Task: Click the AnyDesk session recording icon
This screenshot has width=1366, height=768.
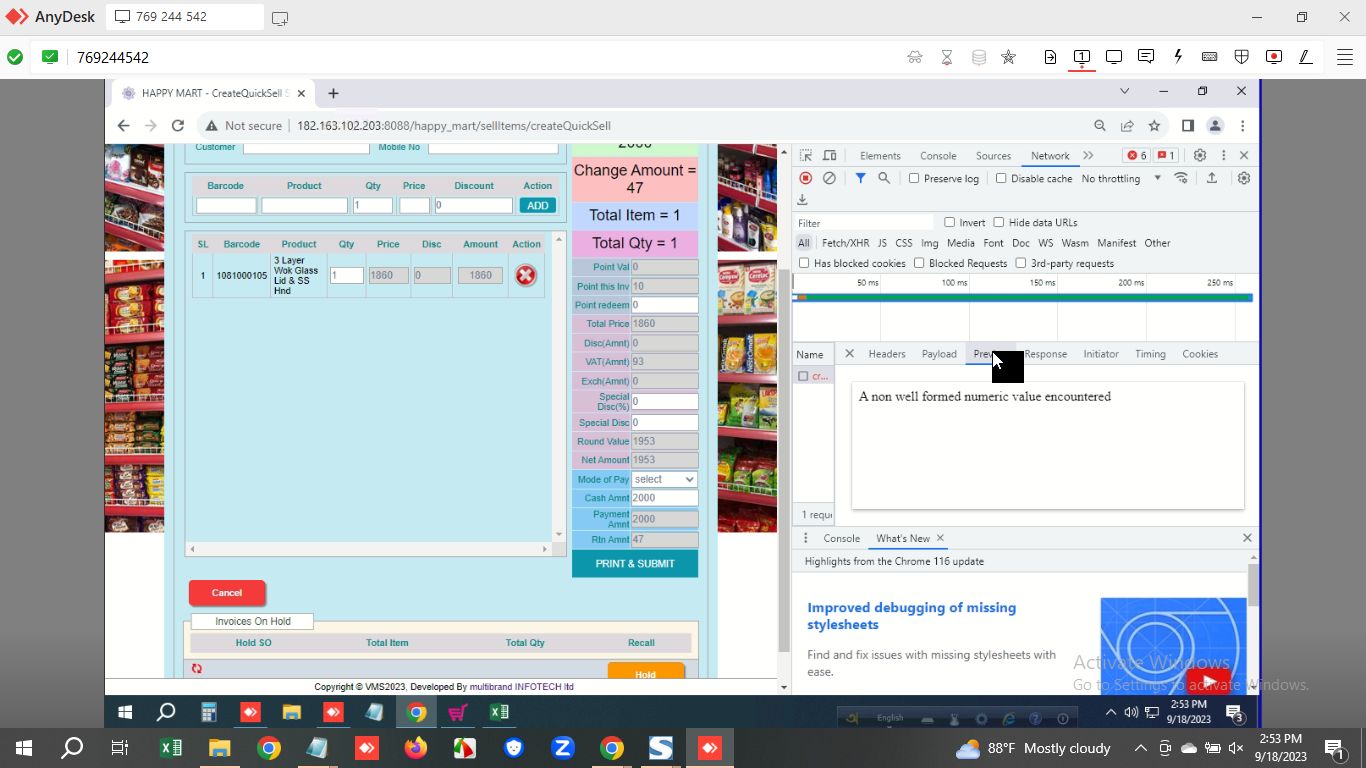Action: tap(1273, 57)
